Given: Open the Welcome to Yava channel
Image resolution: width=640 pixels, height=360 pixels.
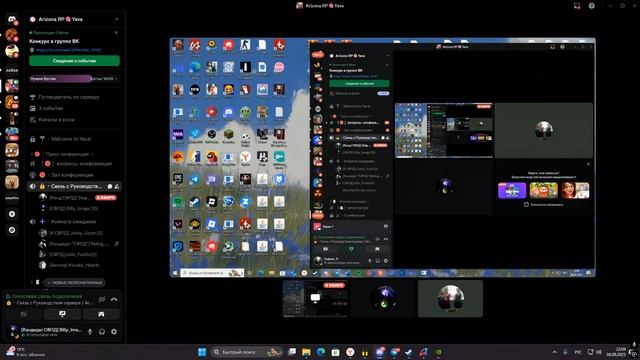Looking at the screenshot, I should (x=71, y=139).
